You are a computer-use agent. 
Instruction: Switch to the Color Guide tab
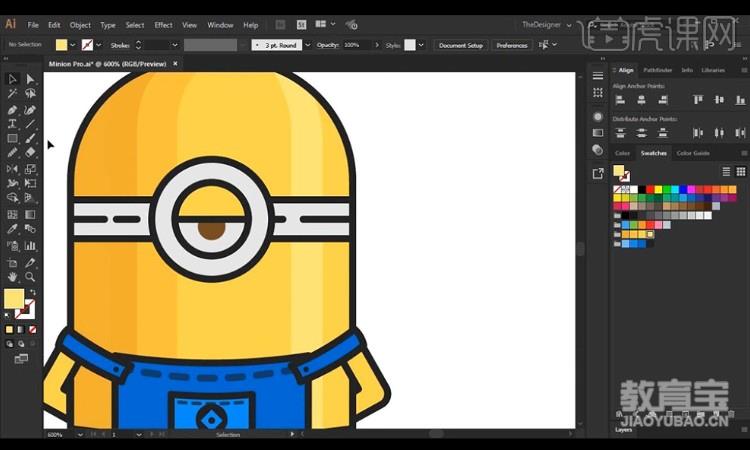pos(693,153)
